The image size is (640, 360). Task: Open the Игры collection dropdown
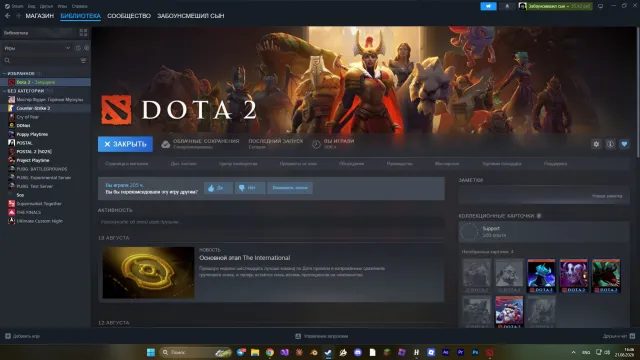tap(37, 48)
